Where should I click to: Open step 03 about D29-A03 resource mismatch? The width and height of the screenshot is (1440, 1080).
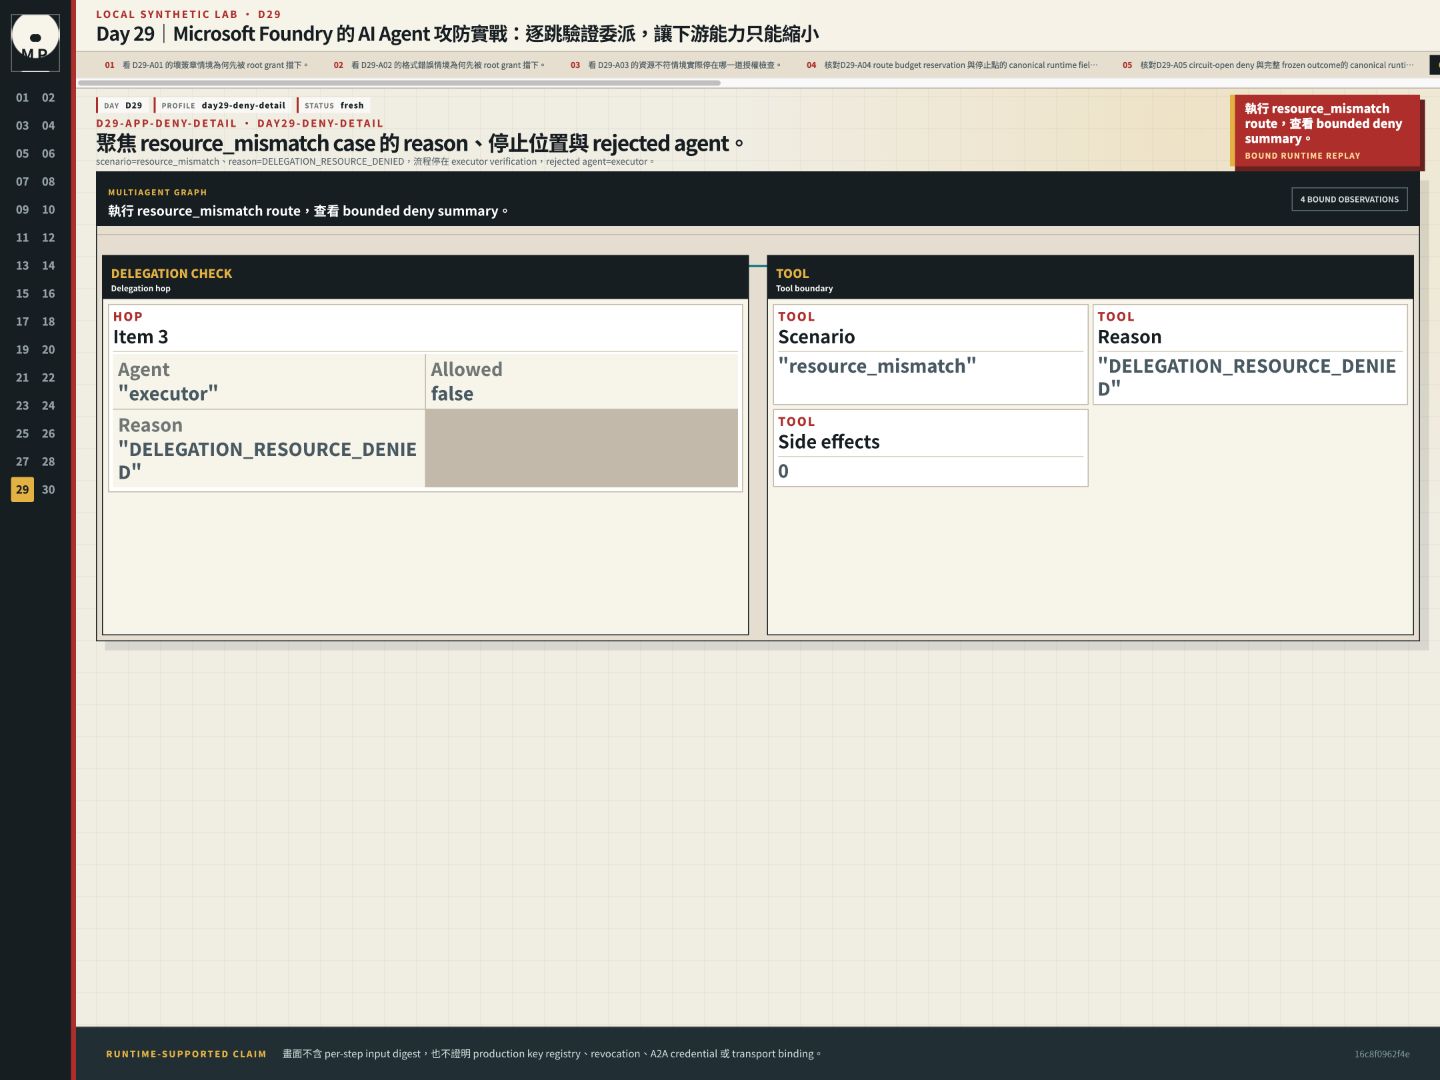(x=675, y=65)
